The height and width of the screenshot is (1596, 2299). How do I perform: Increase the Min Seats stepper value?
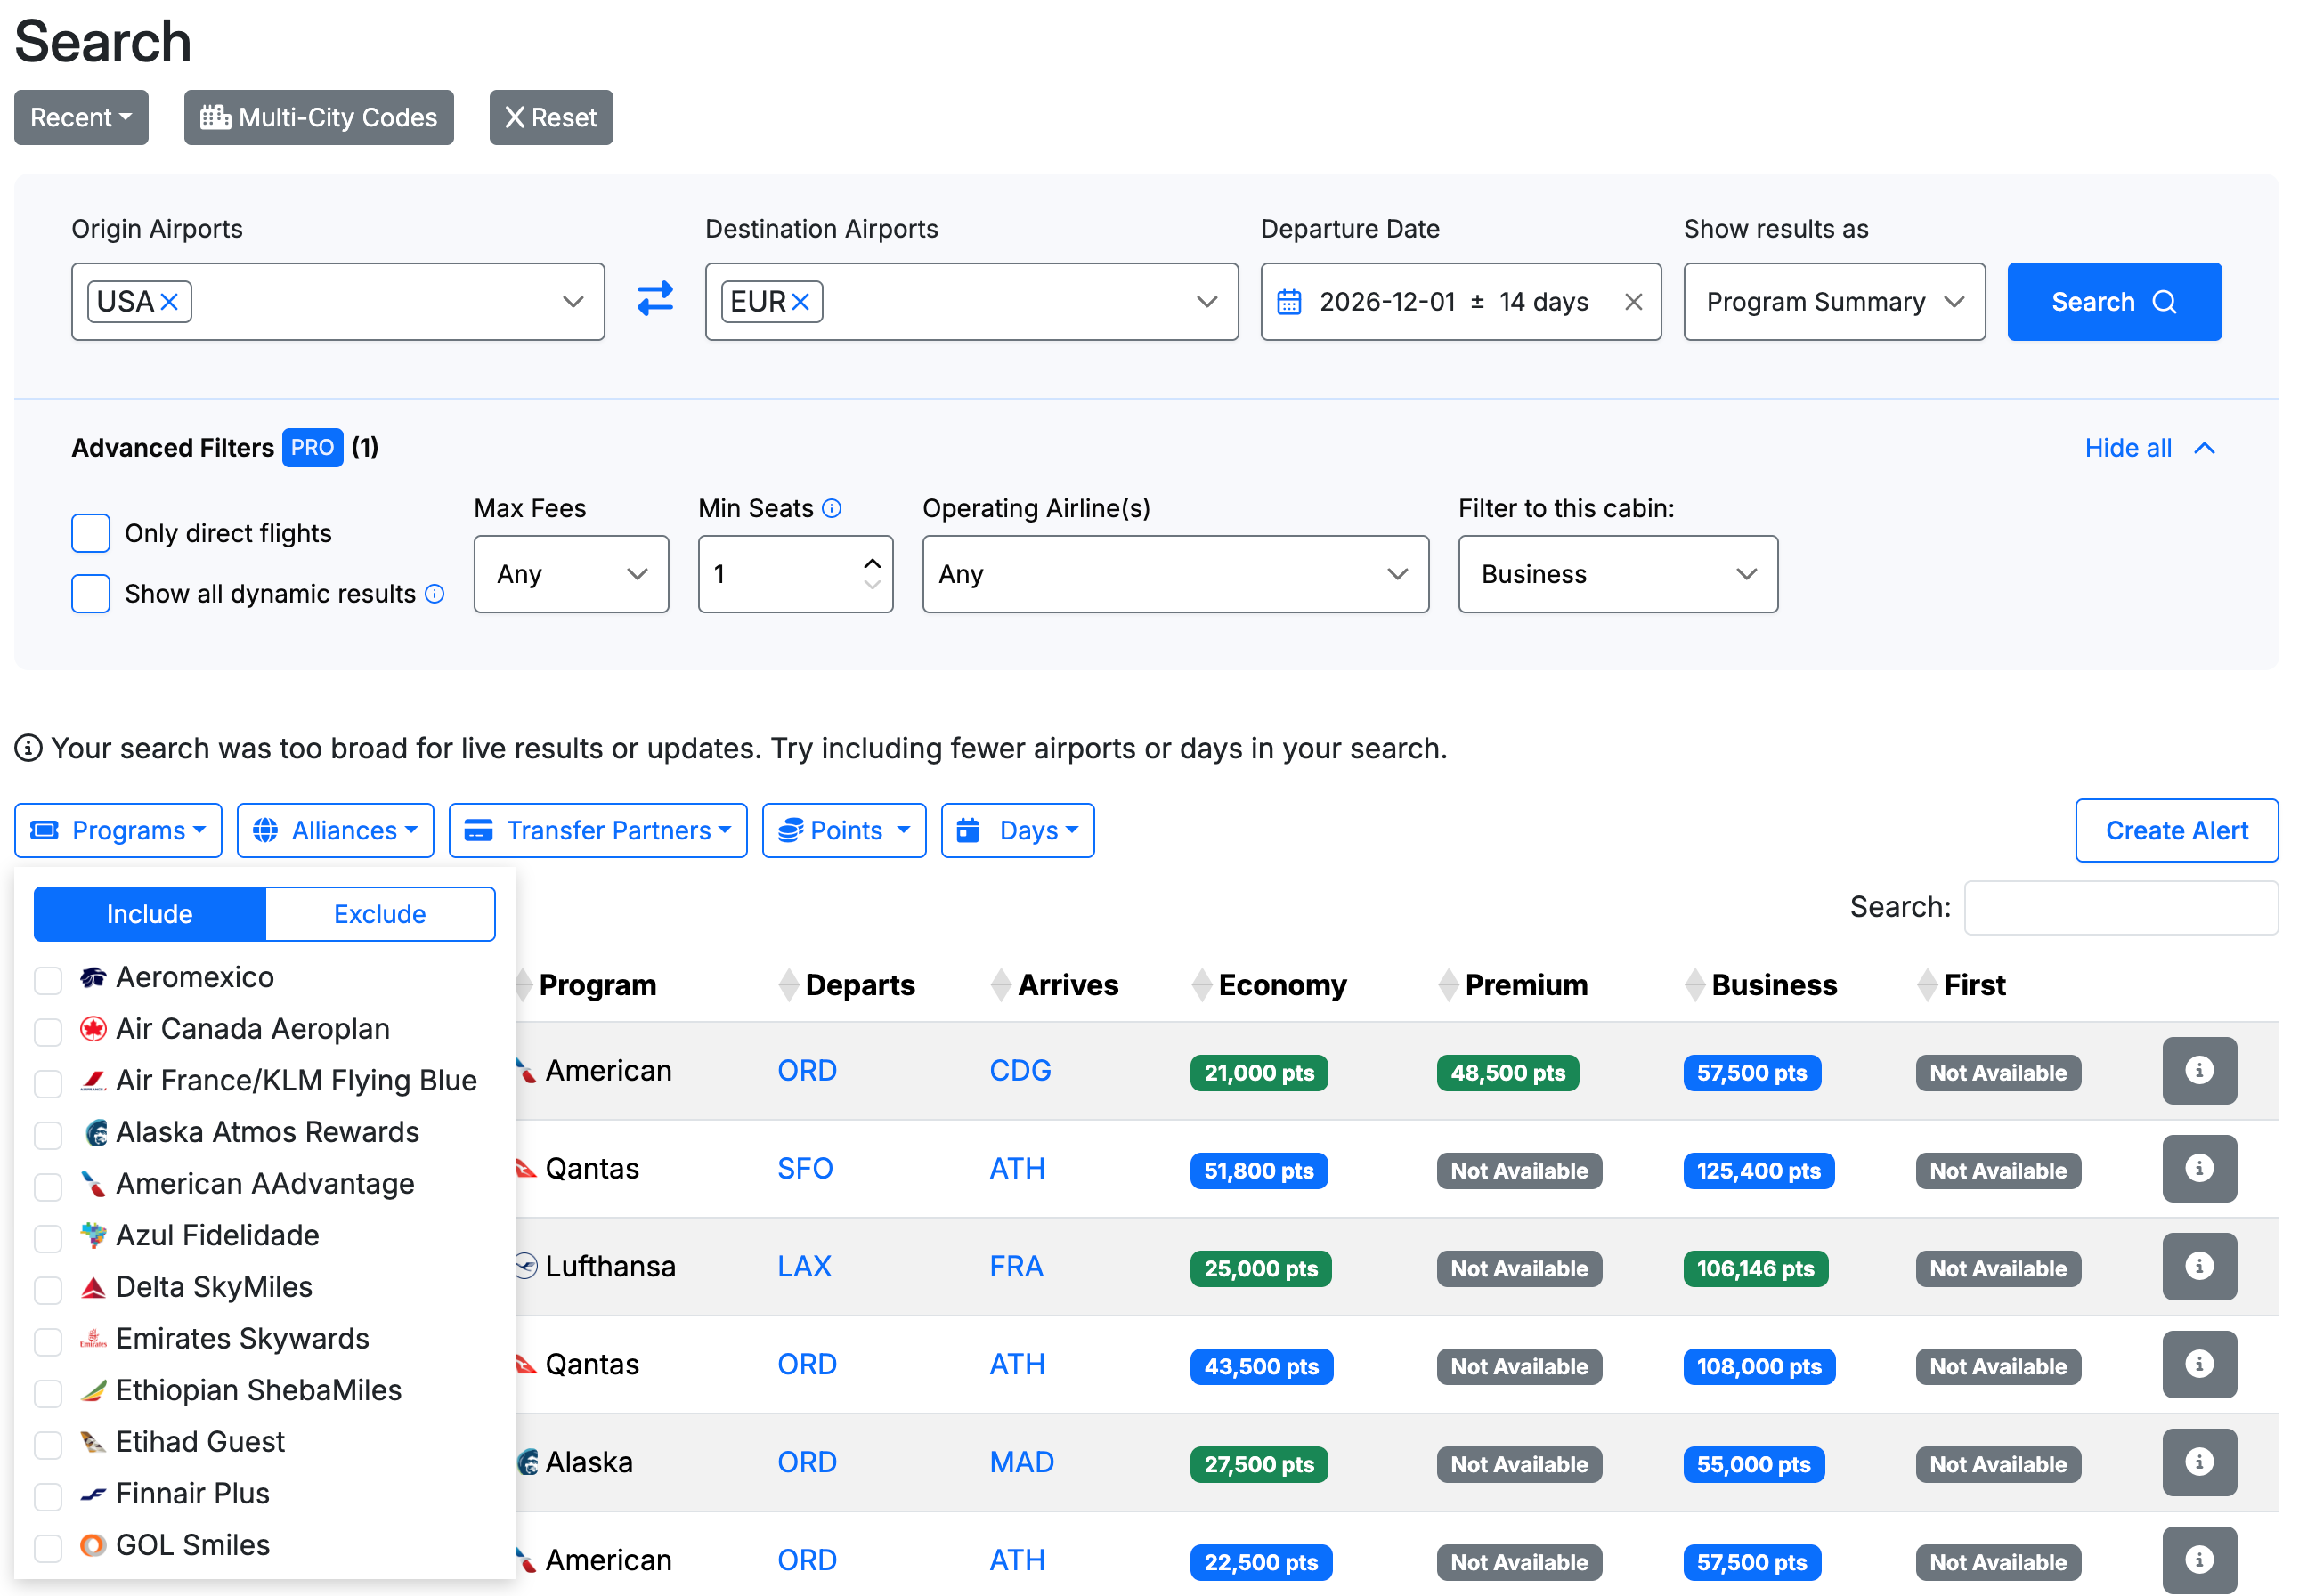pos(872,564)
